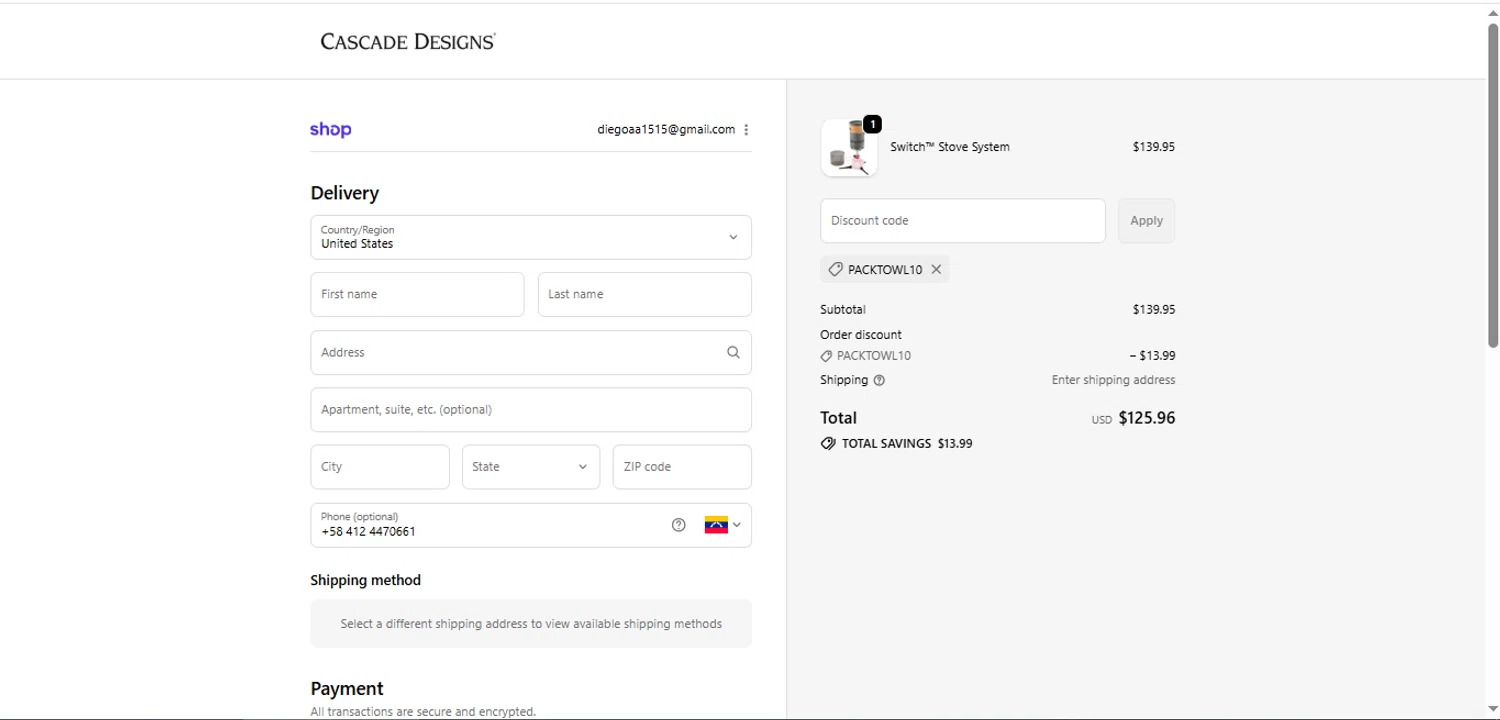Click the Address input field
The width and height of the screenshot is (1500, 720).
pos(531,352)
